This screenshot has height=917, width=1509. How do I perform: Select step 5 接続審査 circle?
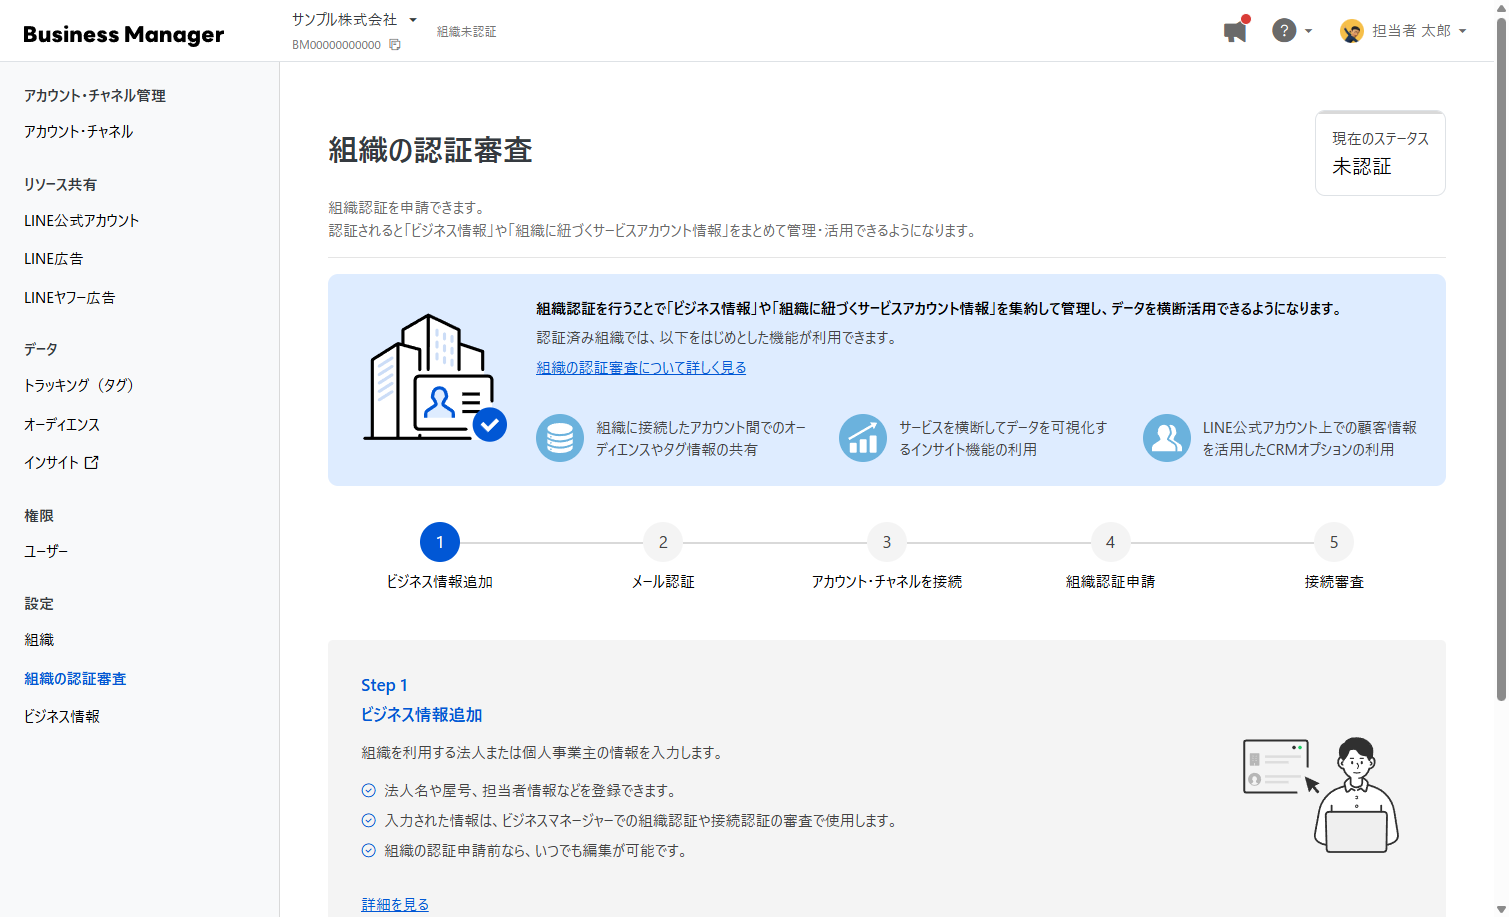[x=1333, y=542]
